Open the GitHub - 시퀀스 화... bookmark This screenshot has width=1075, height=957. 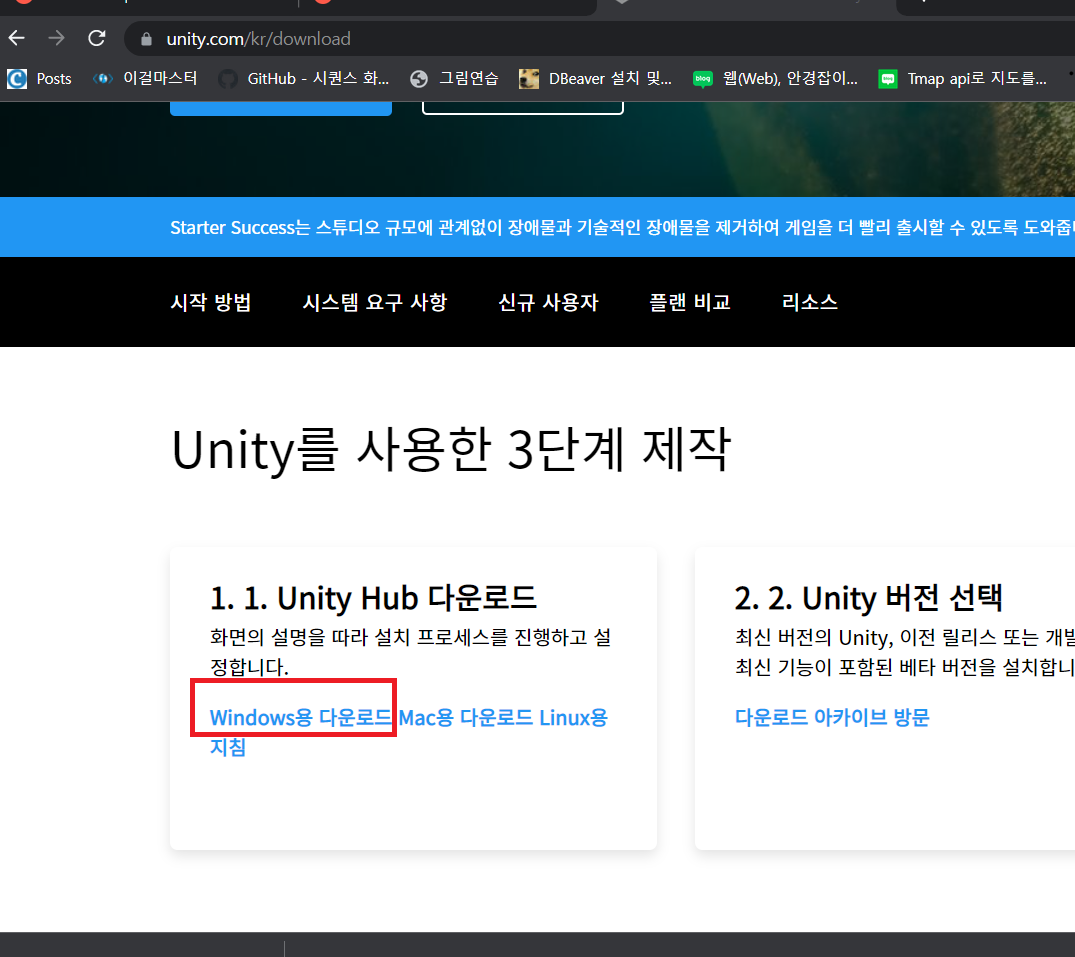[304, 79]
